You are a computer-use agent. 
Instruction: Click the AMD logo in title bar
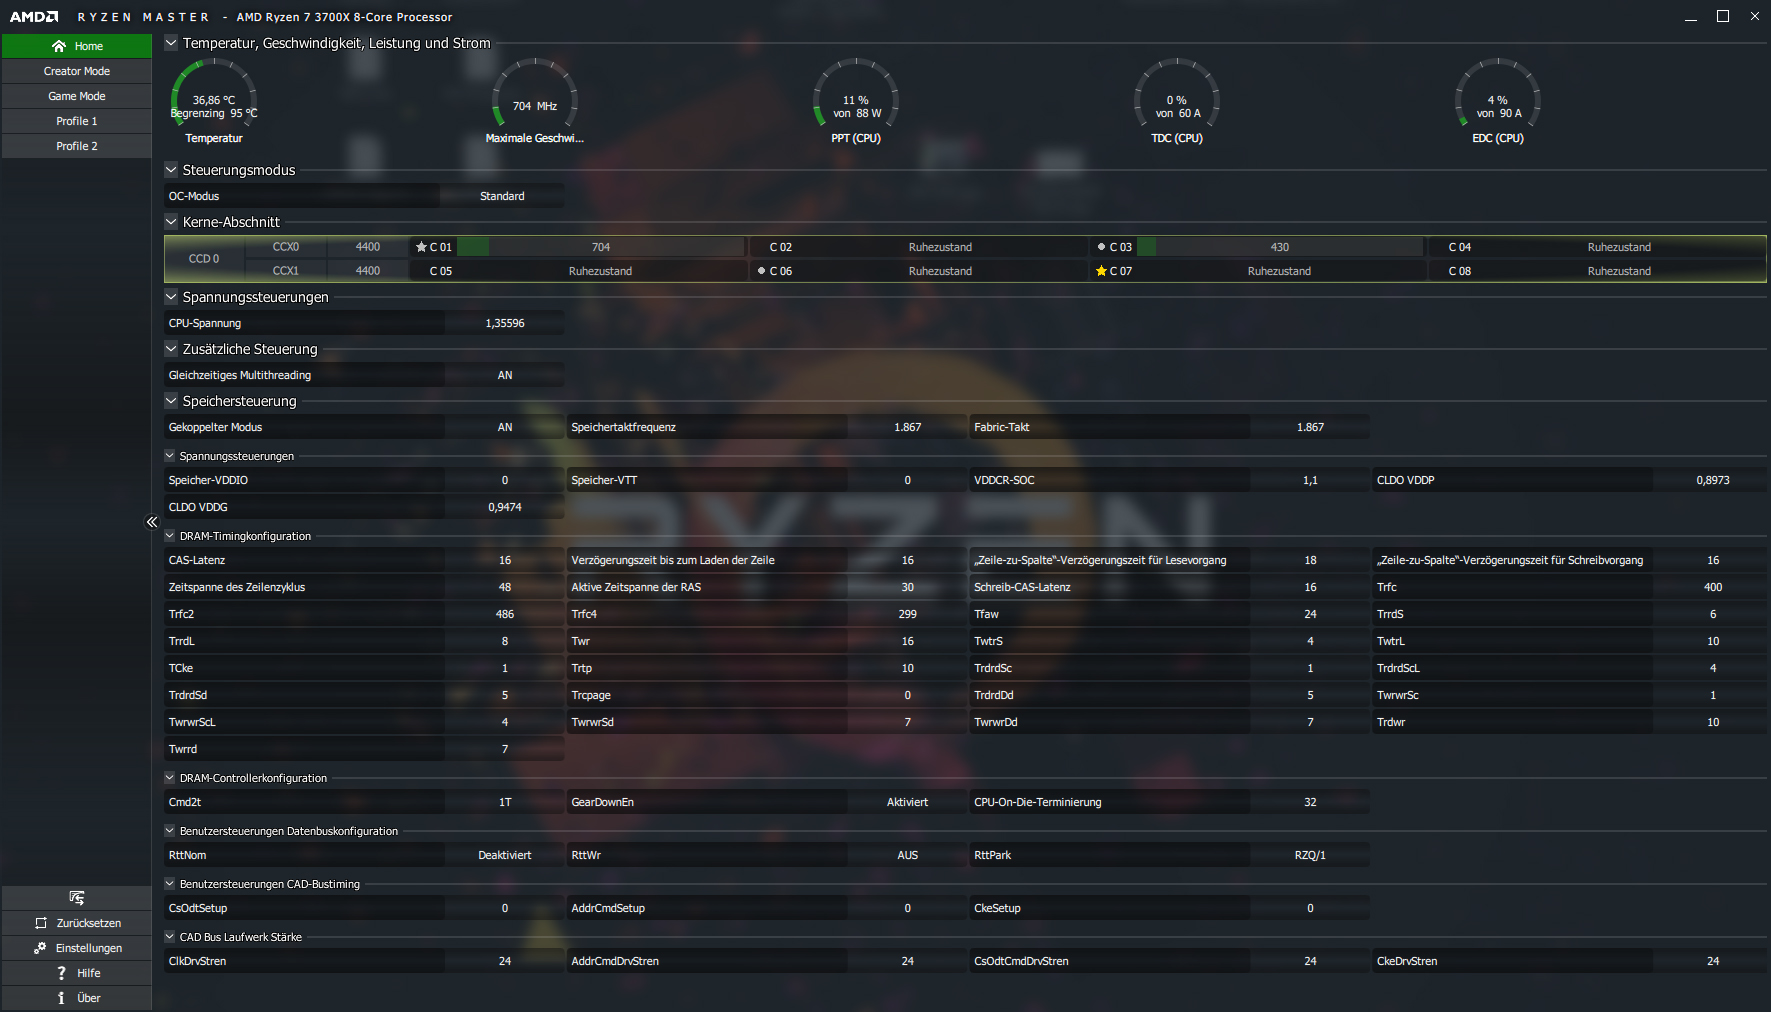click(34, 16)
